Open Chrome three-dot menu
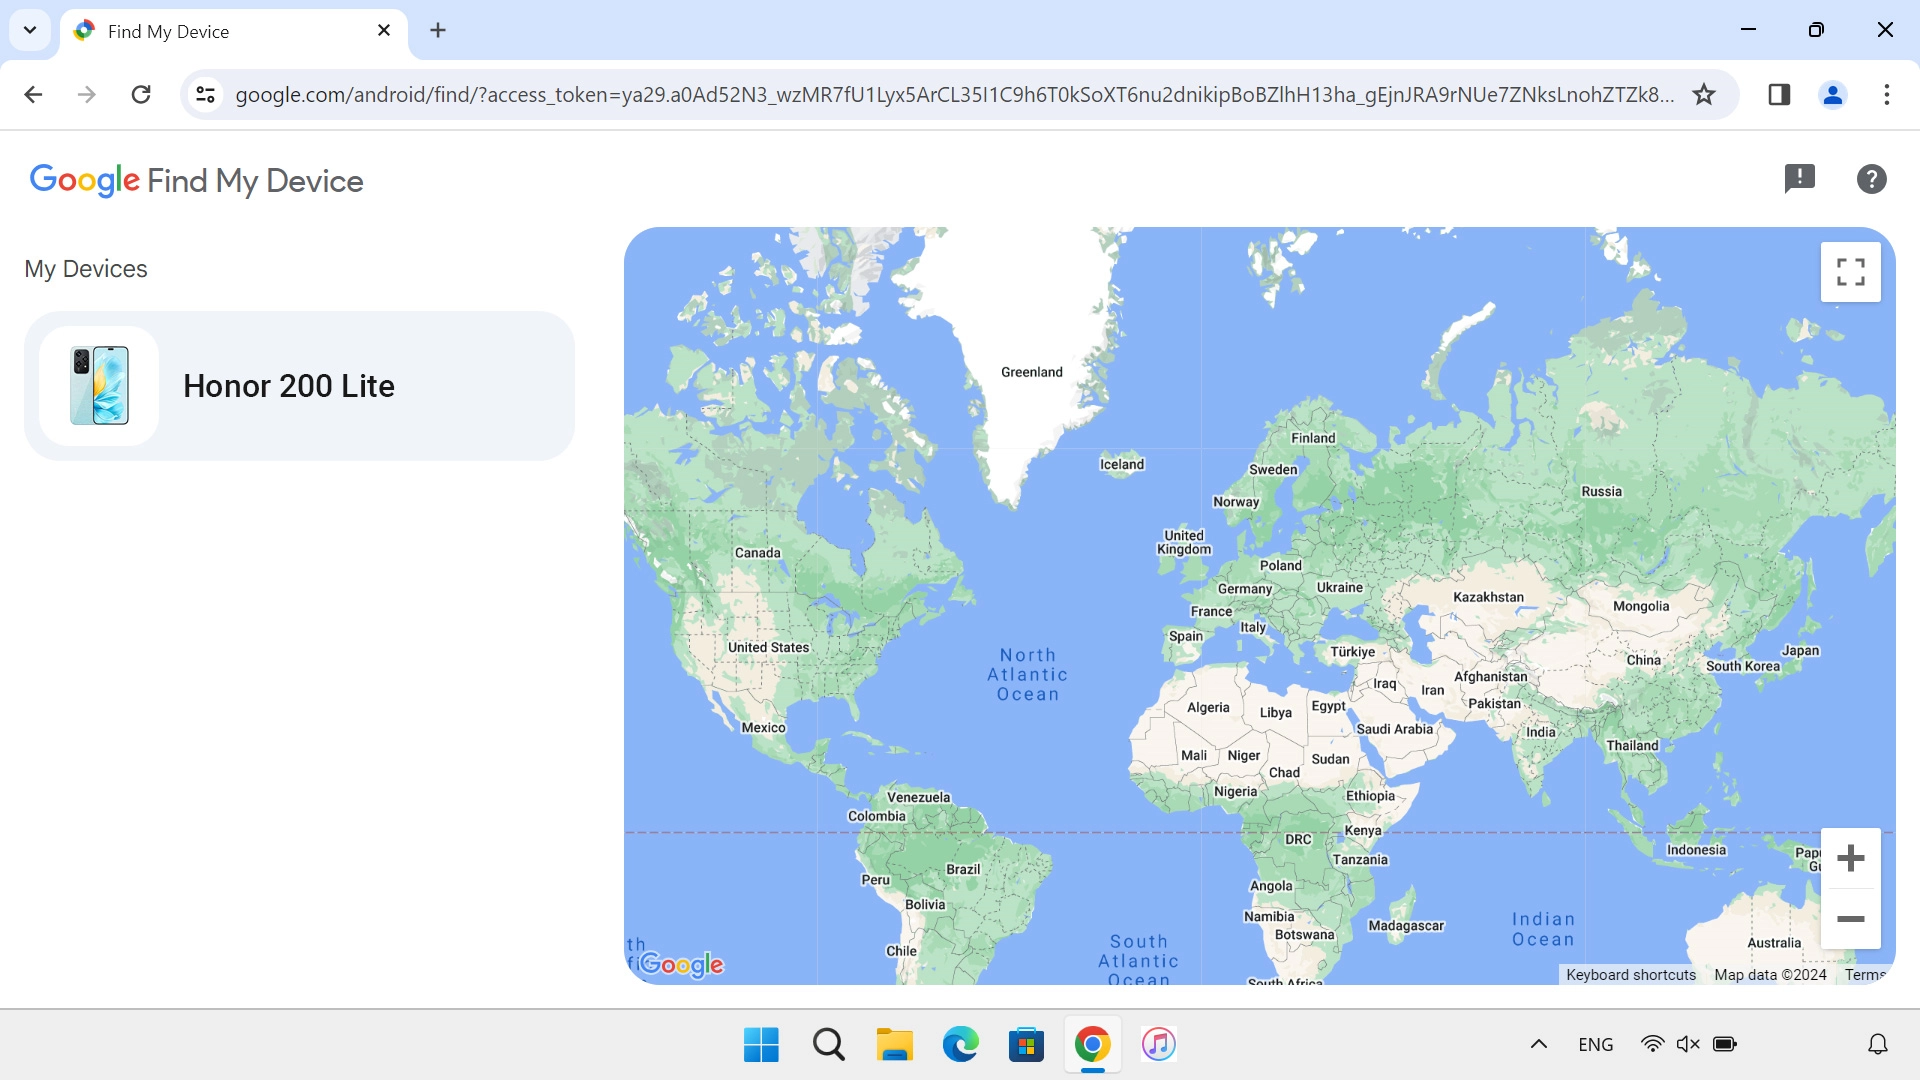 tap(1886, 94)
